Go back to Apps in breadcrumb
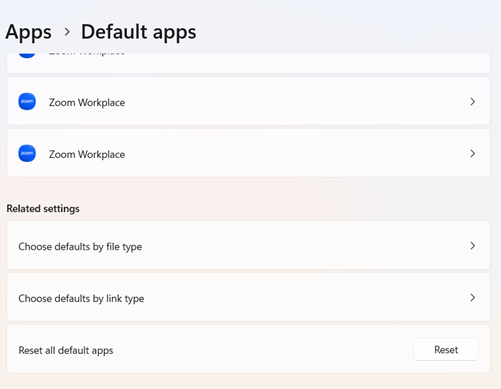The image size is (501, 389). coord(29,32)
